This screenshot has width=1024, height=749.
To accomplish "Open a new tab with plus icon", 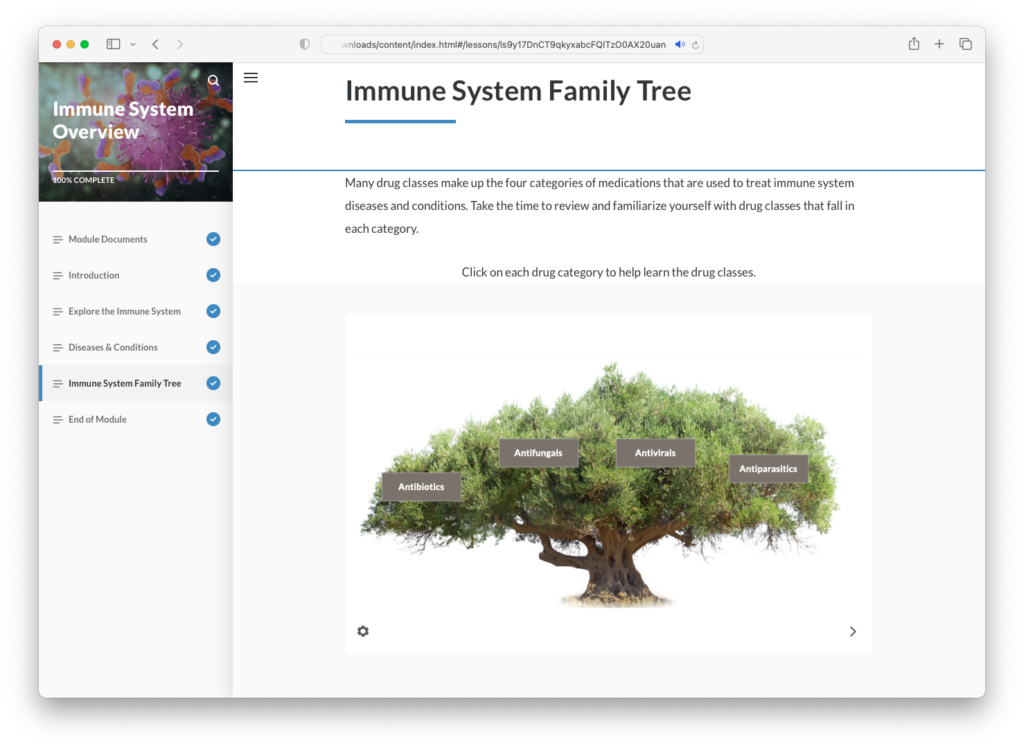I will (939, 44).
